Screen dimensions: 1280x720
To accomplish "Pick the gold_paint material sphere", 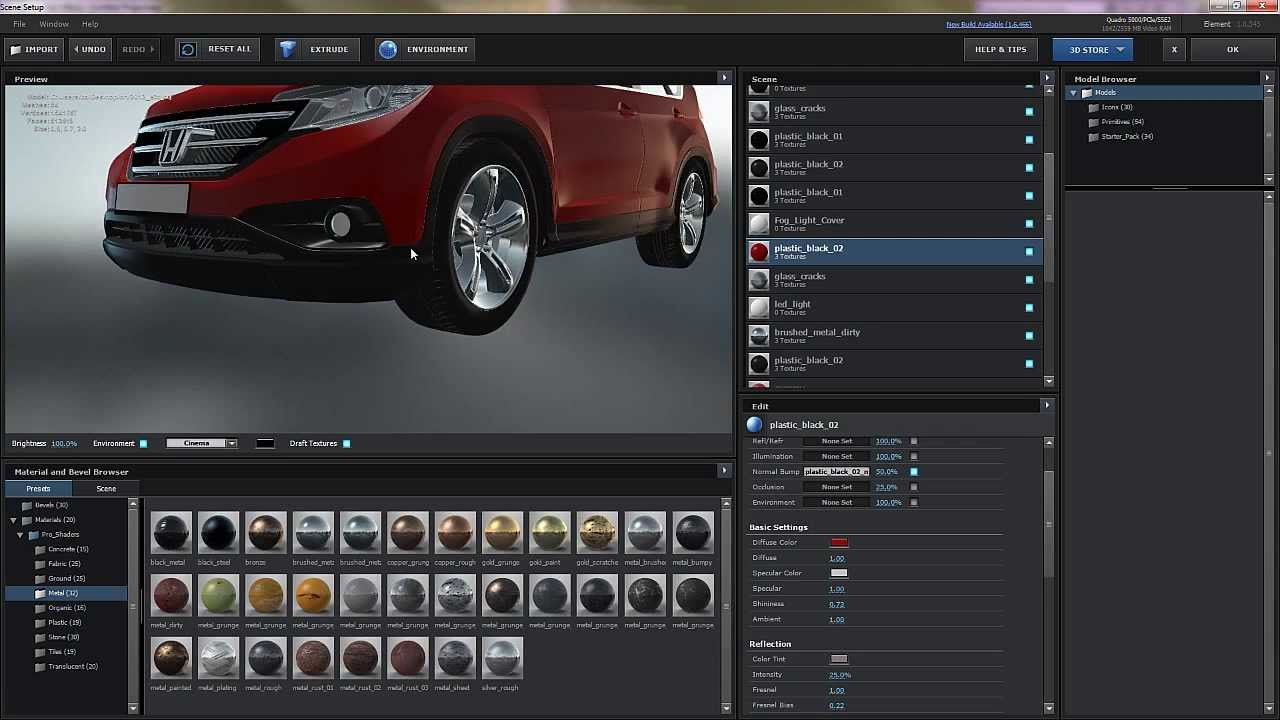I will pyautogui.click(x=550, y=533).
